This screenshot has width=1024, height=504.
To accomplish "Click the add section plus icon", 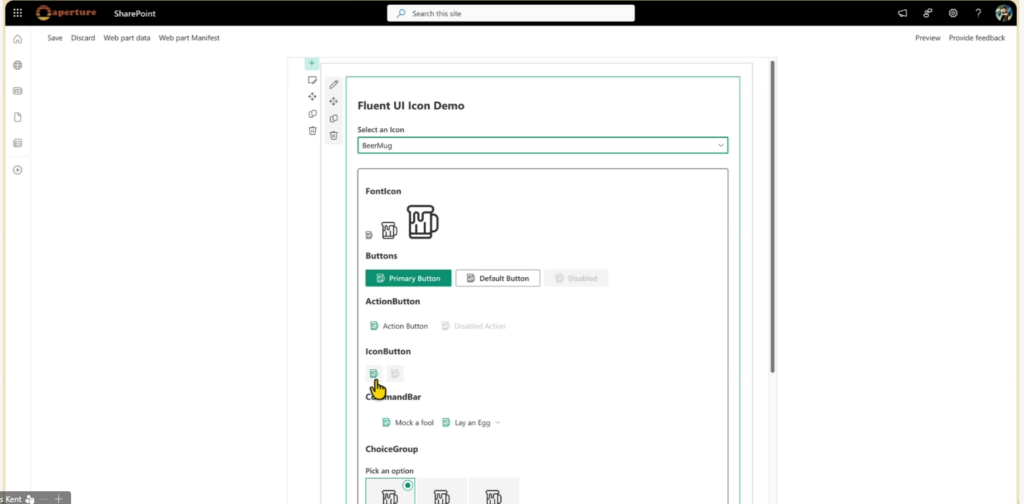I will (311, 63).
